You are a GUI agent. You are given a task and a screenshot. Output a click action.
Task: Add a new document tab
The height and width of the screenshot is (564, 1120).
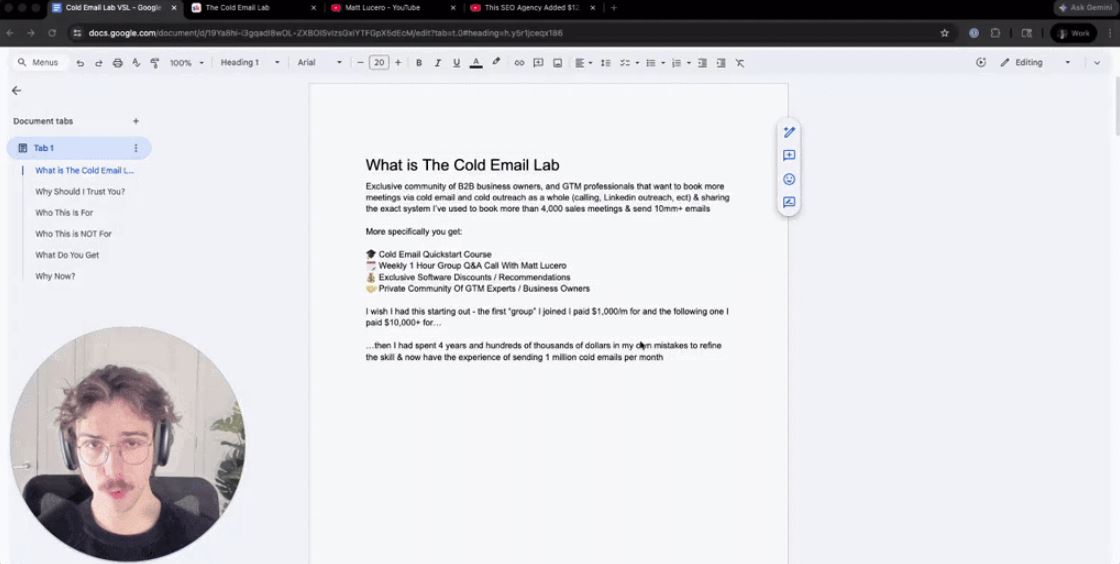click(x=136, y=121)
